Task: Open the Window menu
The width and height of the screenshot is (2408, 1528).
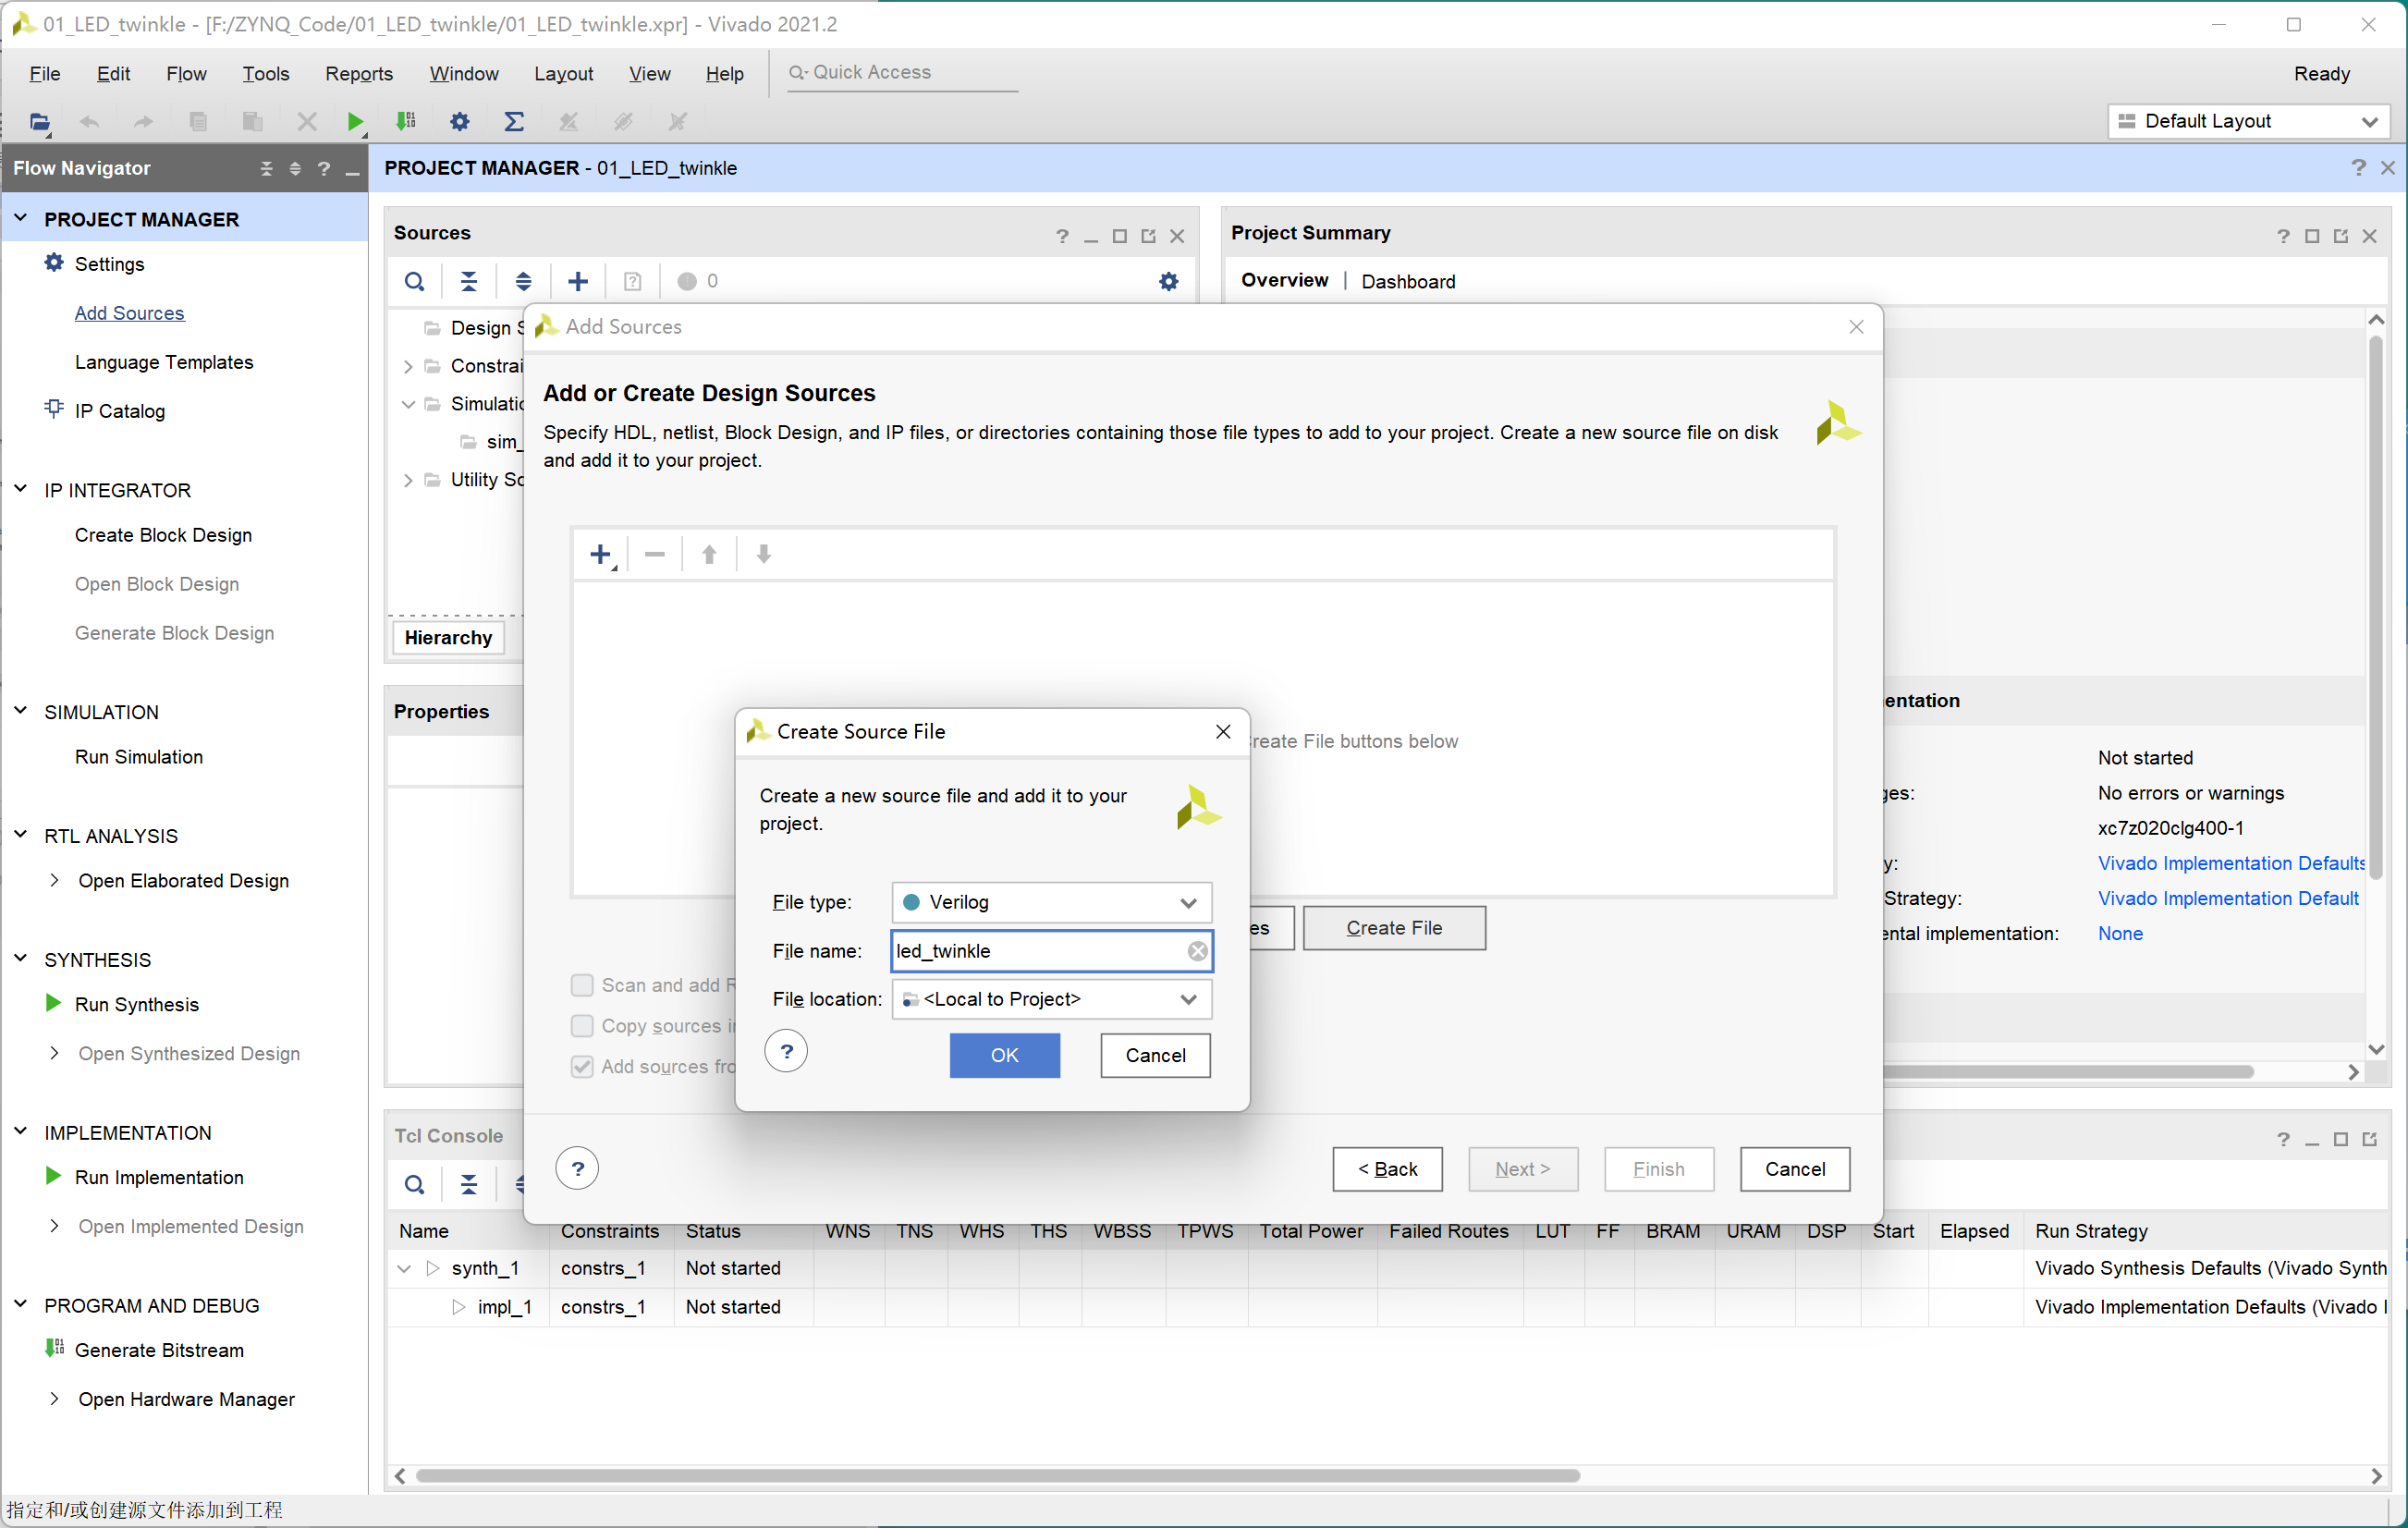Action: coord(464,73)
